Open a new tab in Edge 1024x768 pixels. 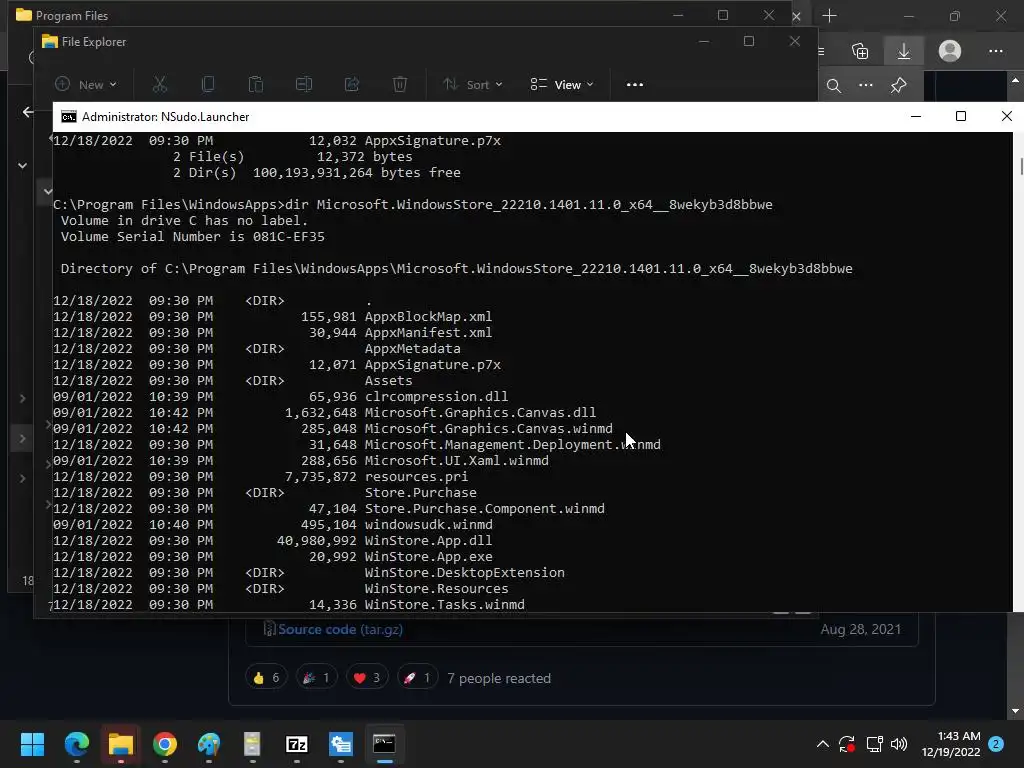[x=829, y=16]
